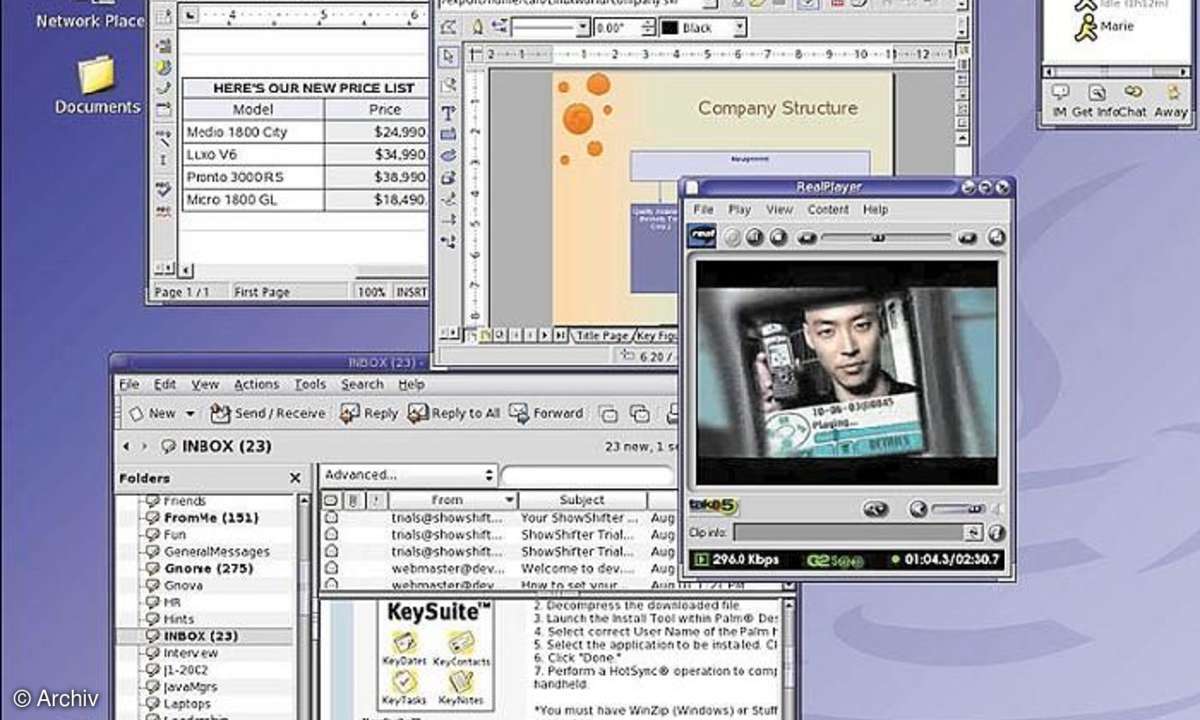Viewport: 1200px width, 720px height.
Task: Open the Network Places desktop icon
Action: 90,15
